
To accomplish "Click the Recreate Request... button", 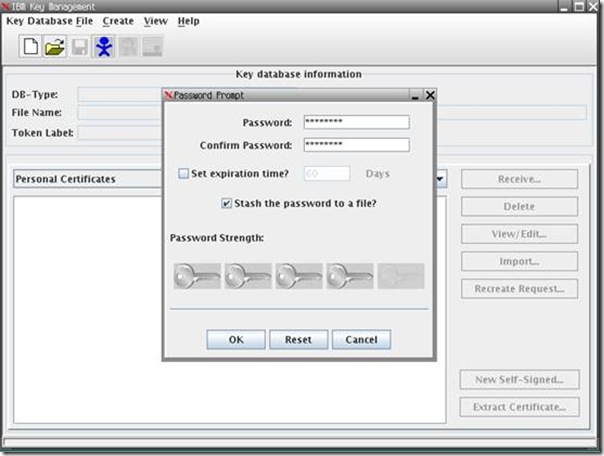I will (x=519, y=289).
